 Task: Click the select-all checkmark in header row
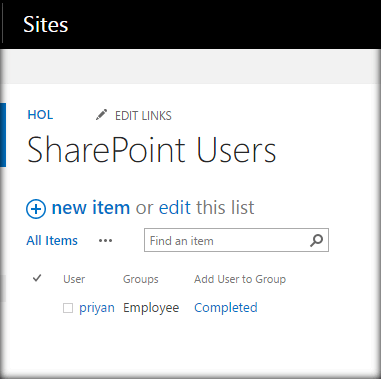(37, 278)
